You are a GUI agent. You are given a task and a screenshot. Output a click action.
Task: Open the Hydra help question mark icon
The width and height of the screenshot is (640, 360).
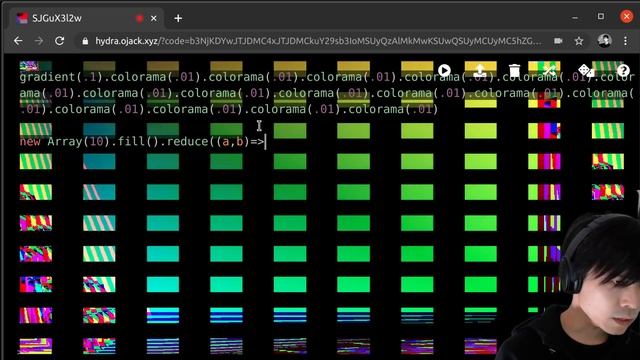tap(623, 71)
